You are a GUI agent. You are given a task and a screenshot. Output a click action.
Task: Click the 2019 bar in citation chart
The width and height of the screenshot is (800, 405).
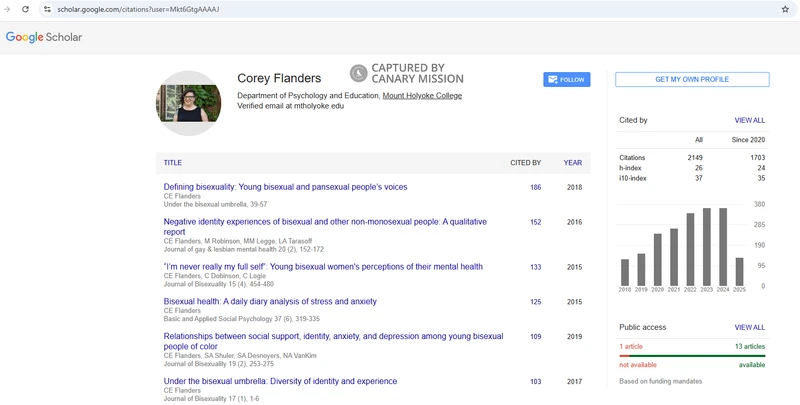[x=641, y=270]
